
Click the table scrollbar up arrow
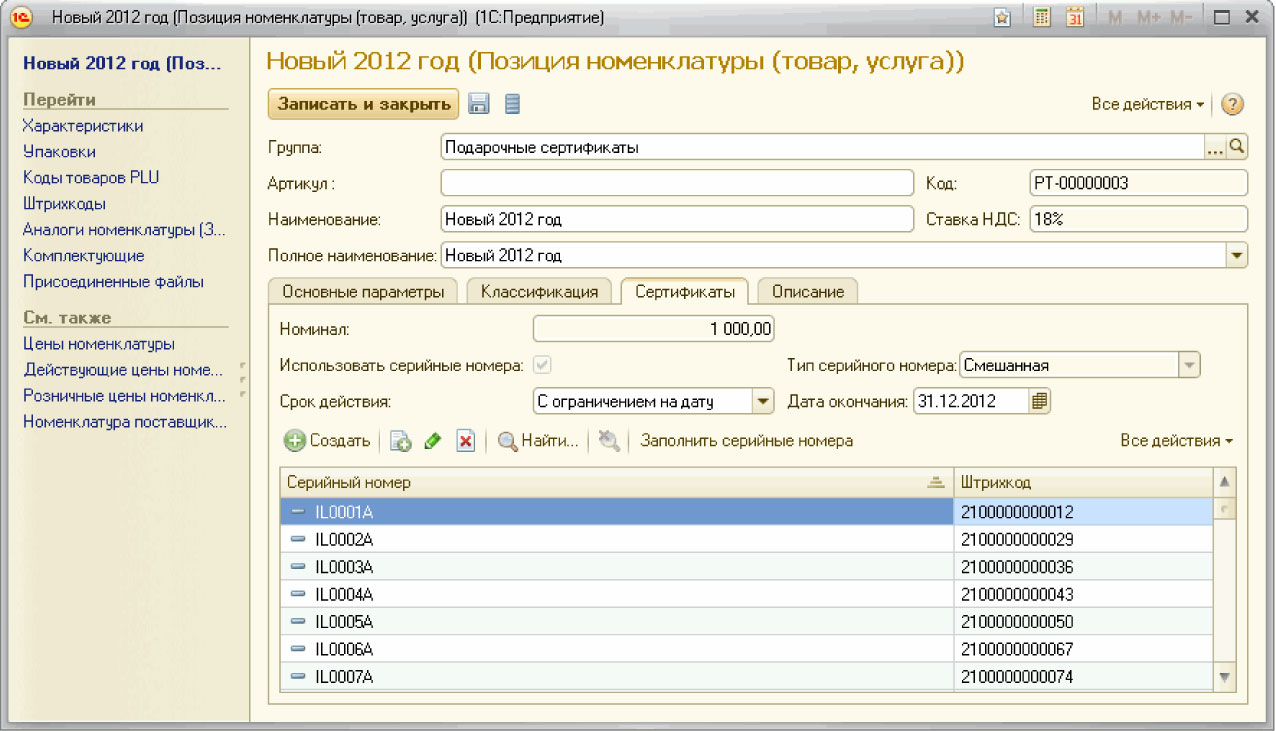(x=1227, y=483)
